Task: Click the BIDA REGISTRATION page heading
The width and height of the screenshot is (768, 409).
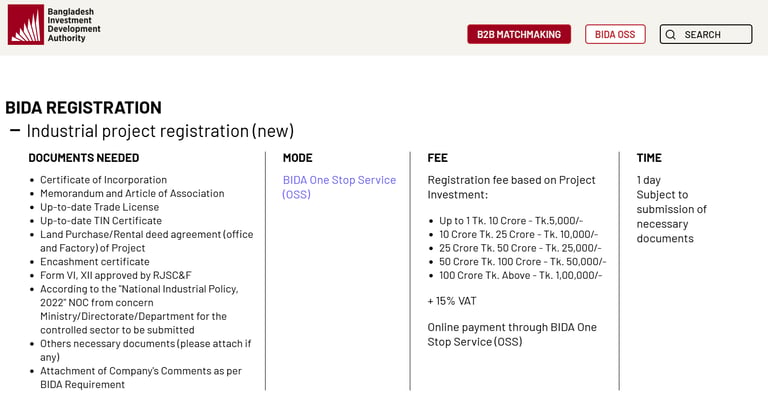Action: pos(83,107)
